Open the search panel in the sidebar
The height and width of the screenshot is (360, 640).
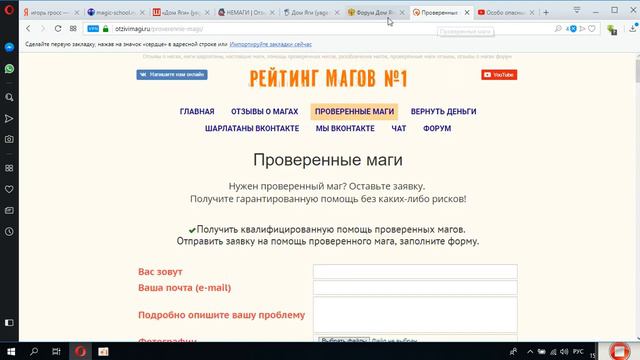click(9, 97)
